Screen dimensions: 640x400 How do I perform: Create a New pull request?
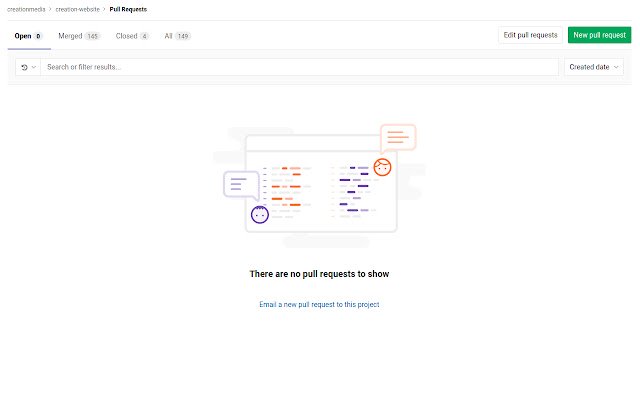(599, 35)
